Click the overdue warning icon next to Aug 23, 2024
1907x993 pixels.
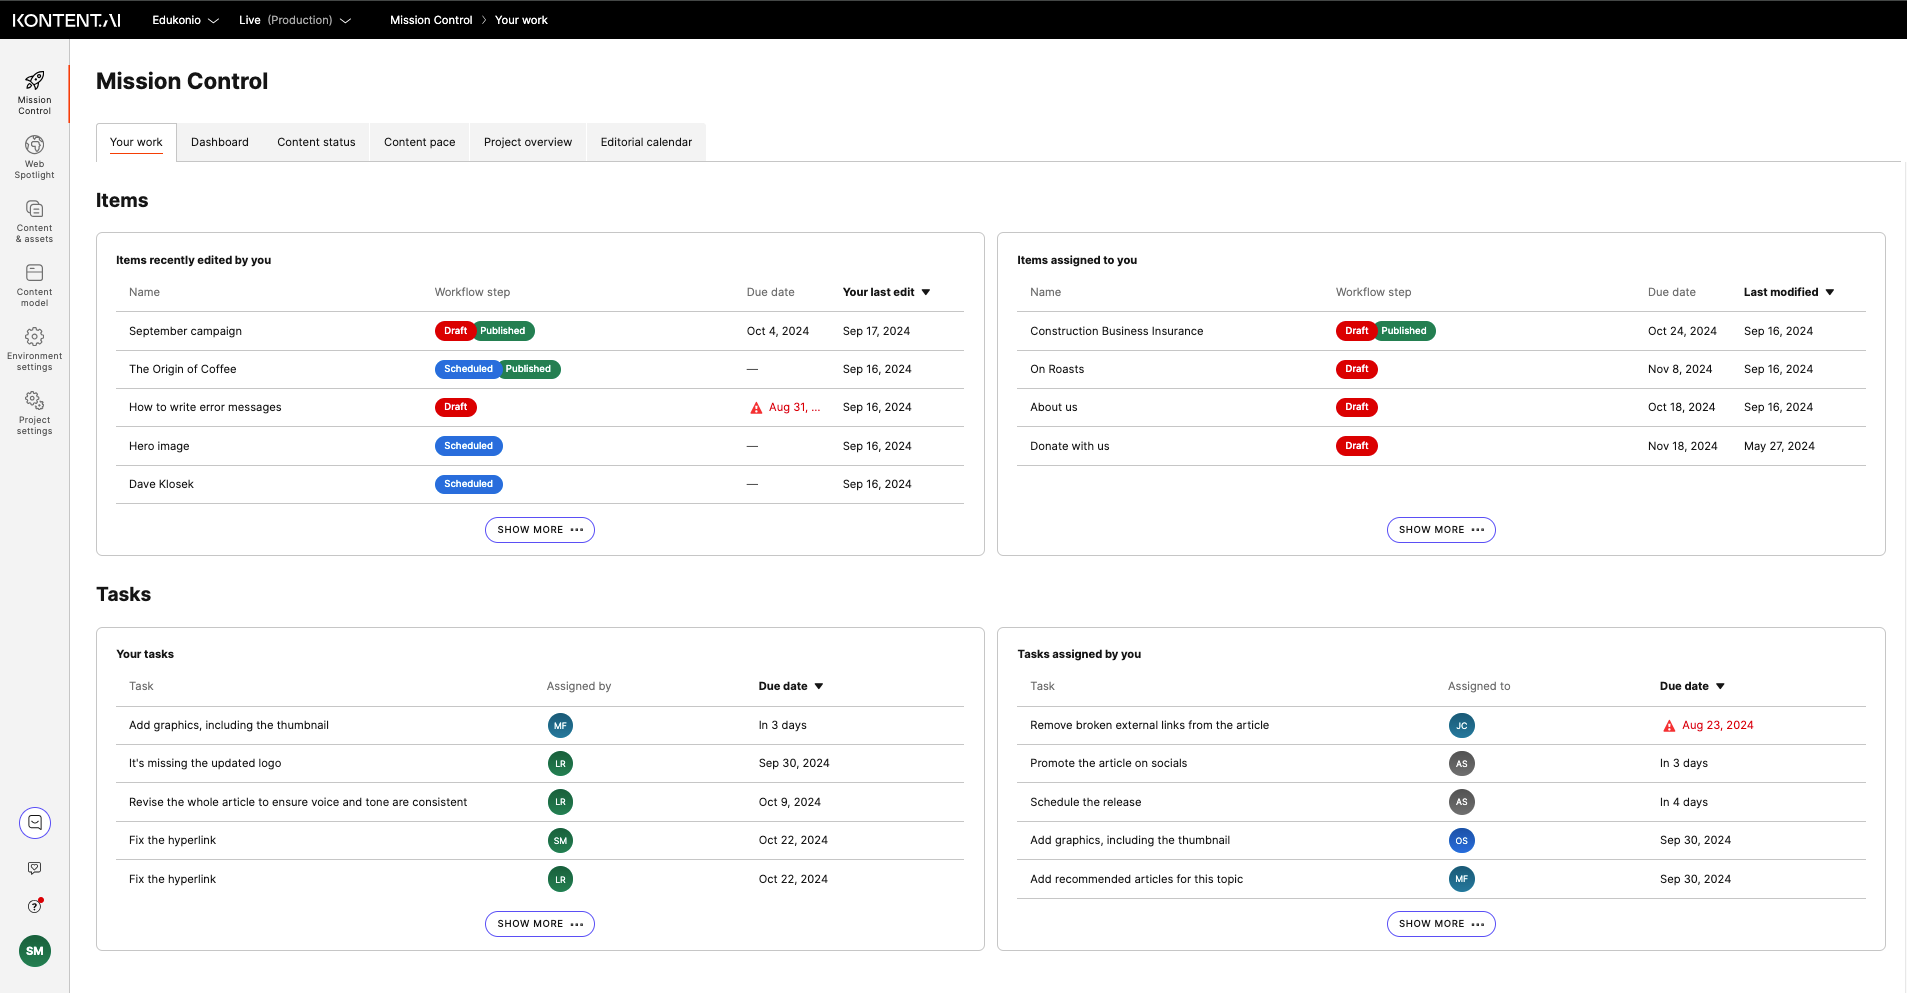tap(1667, 725)
